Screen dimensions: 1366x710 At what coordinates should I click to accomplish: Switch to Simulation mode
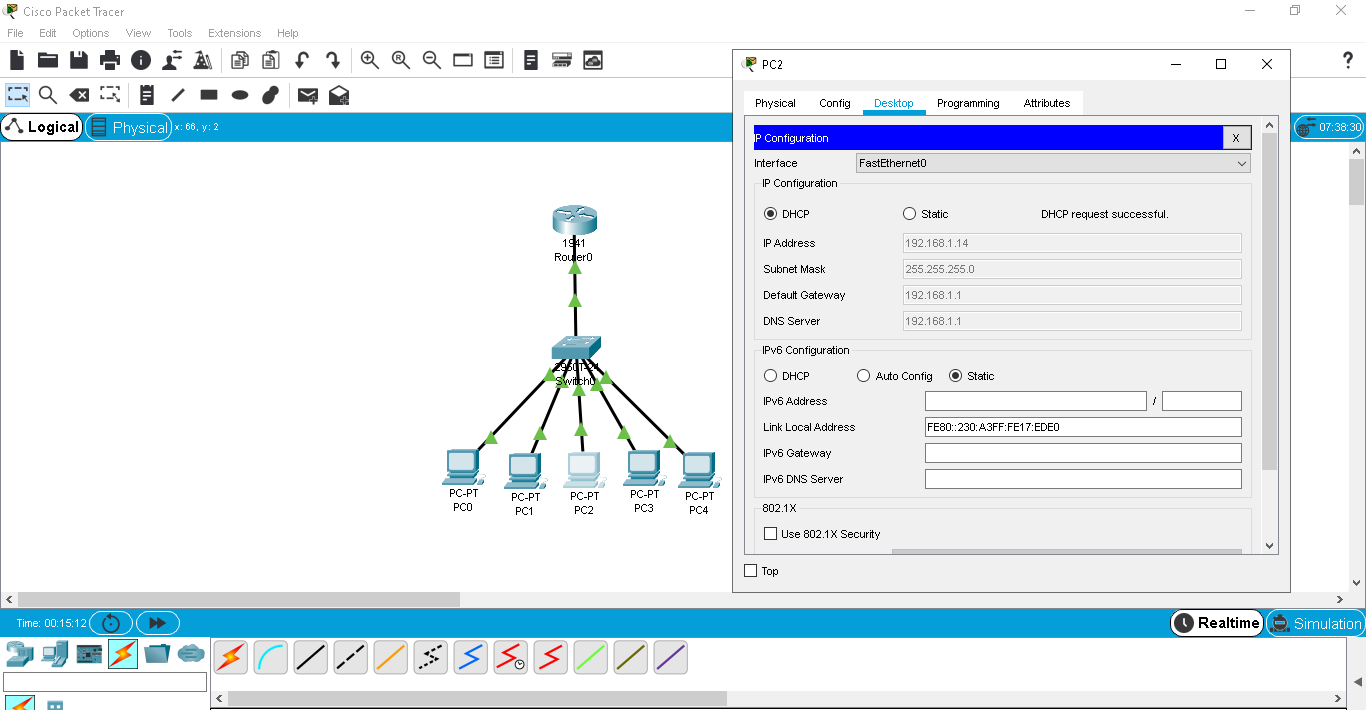click(x=1314, y=623)
